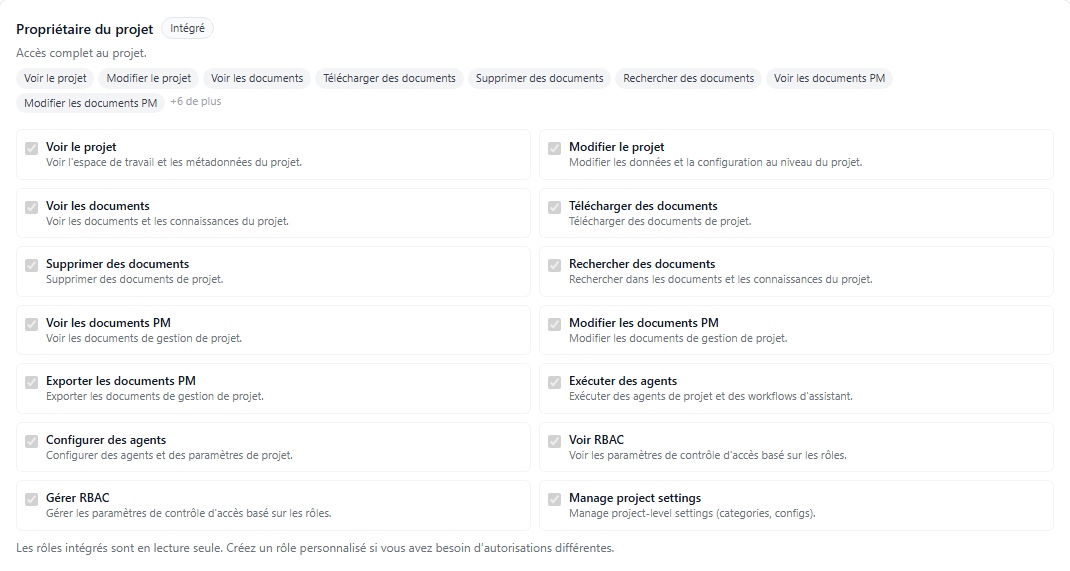Toggle the Voir les documents checkbox
Viewport: 1070px width, 571px height.
point(31,207)
